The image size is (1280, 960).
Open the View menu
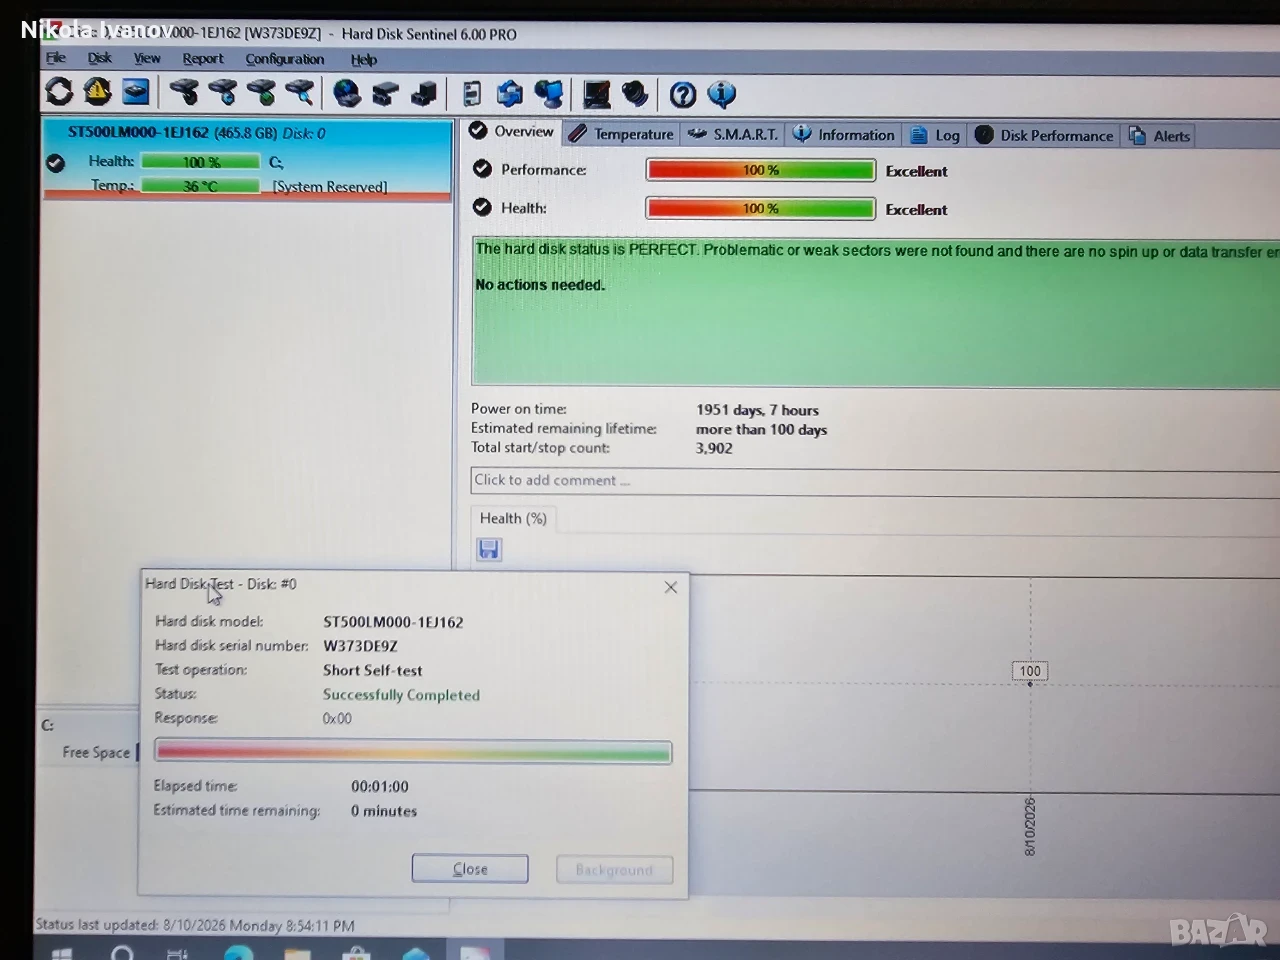pyautogui.click(x=147, y=58)
